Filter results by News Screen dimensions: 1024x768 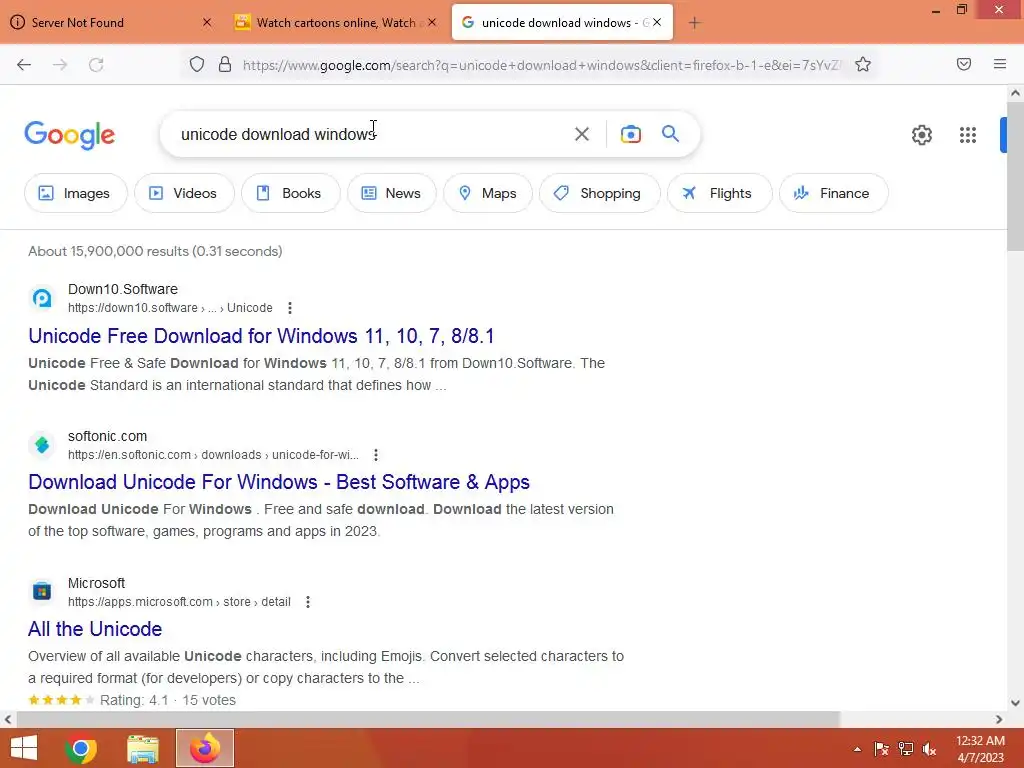(392, 193)
